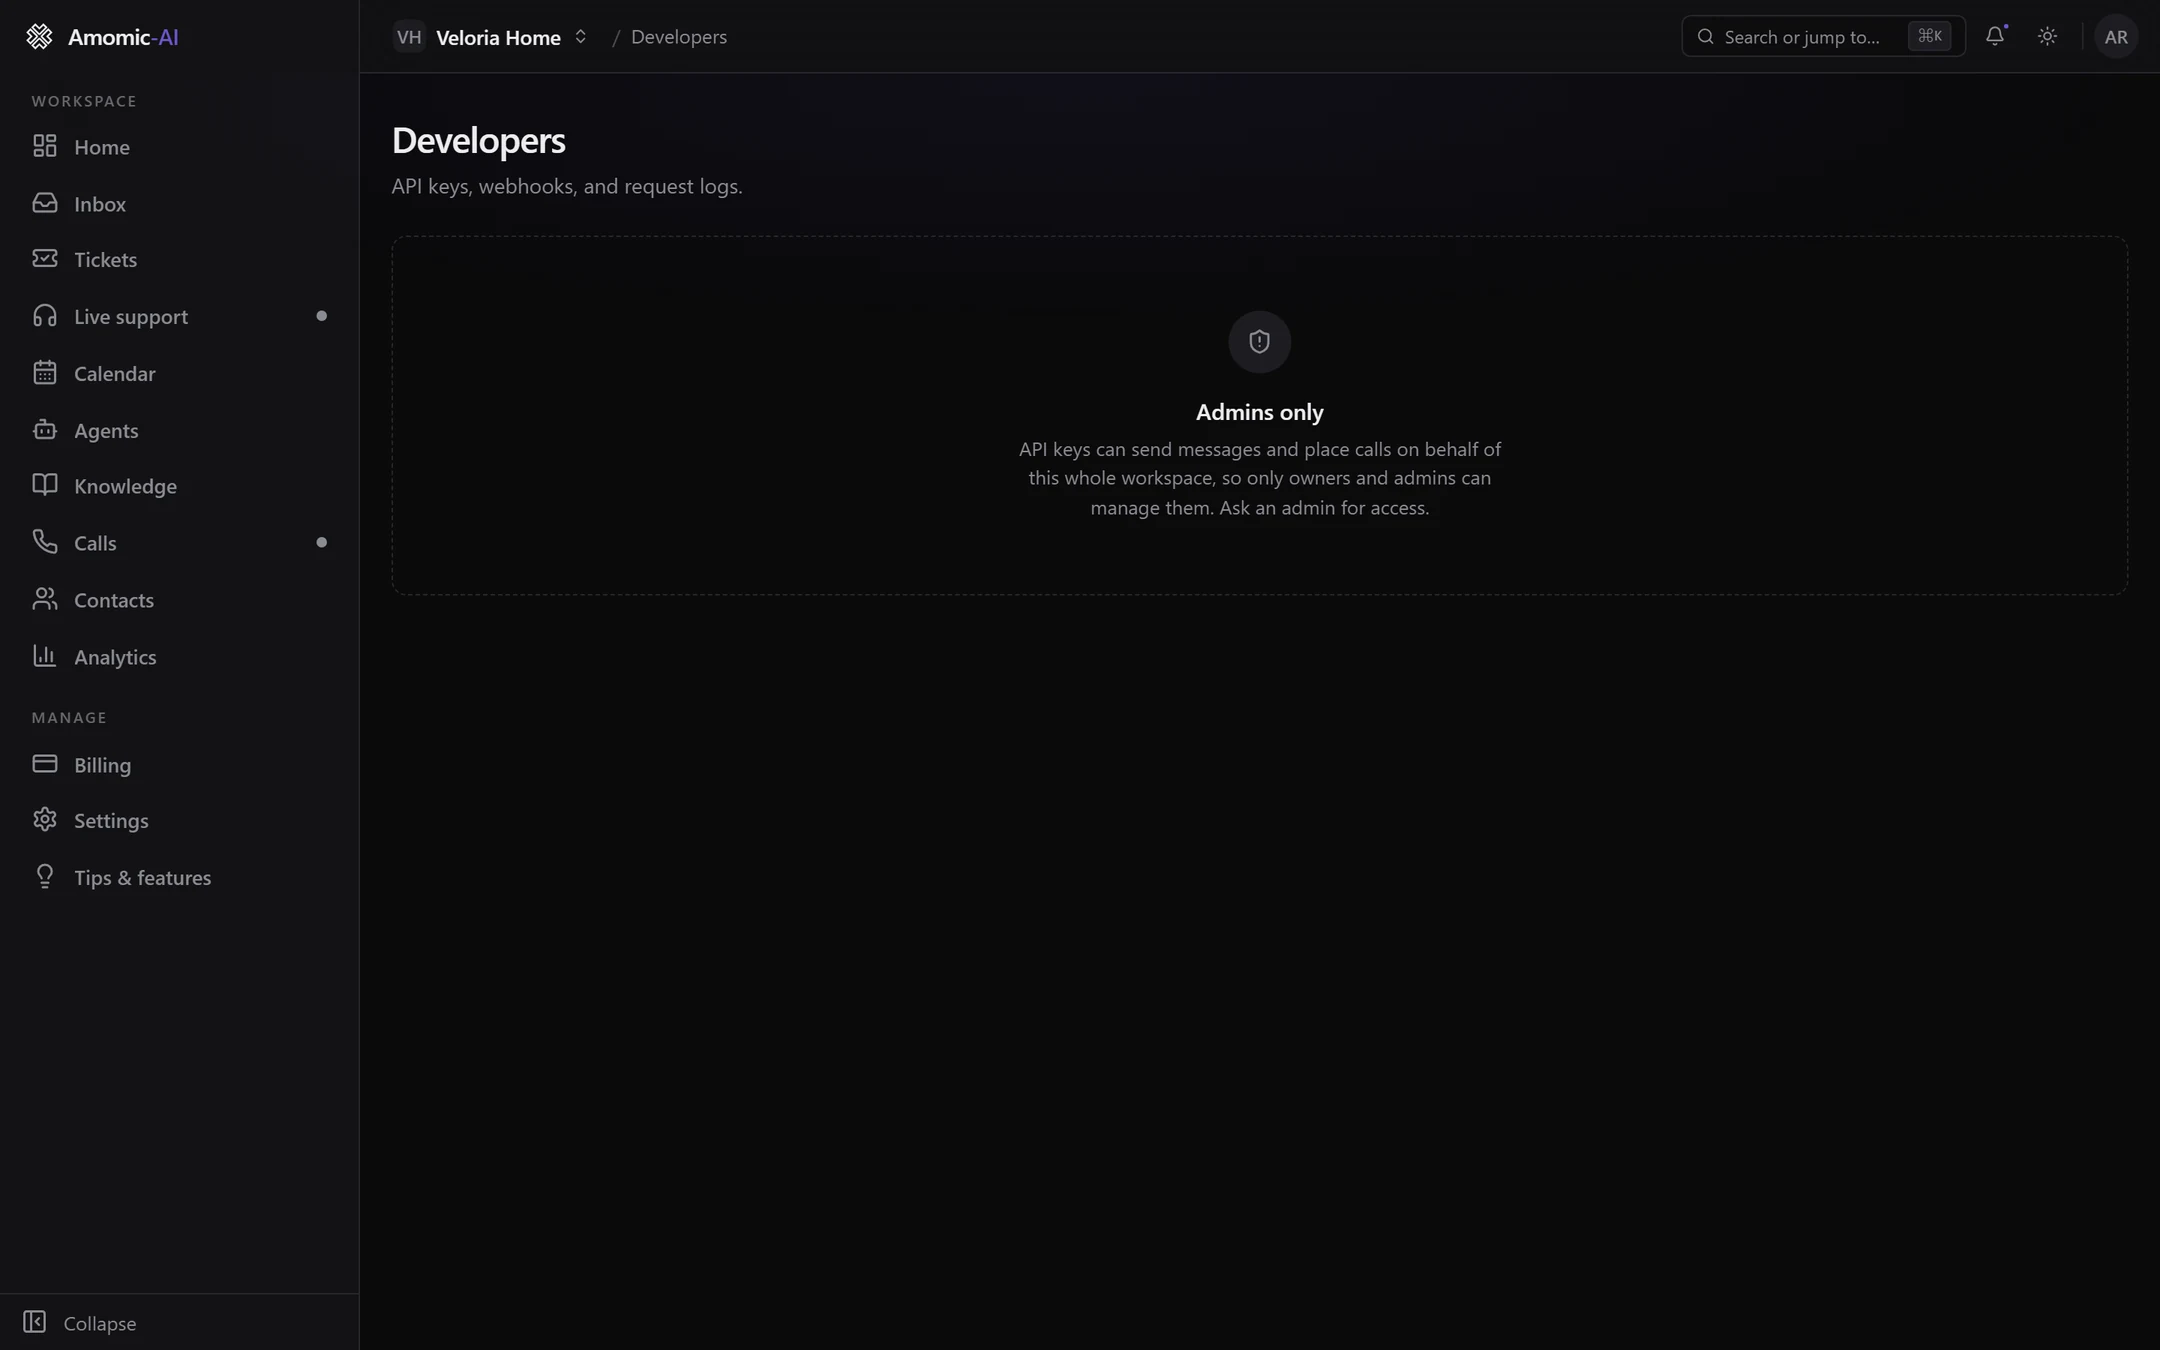Open Inbox via its tray icon
The width and height of the screenshot is (2160, 1350).
pos(44,203)
